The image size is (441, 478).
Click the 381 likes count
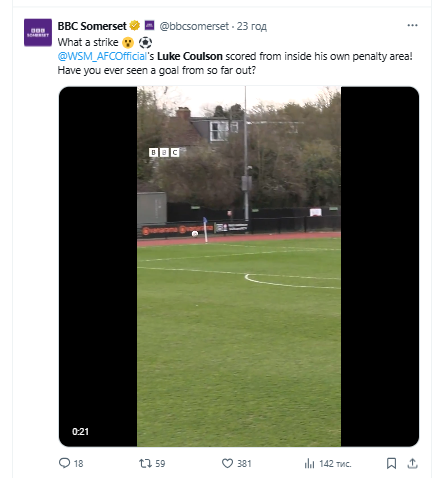click(244, 464)
